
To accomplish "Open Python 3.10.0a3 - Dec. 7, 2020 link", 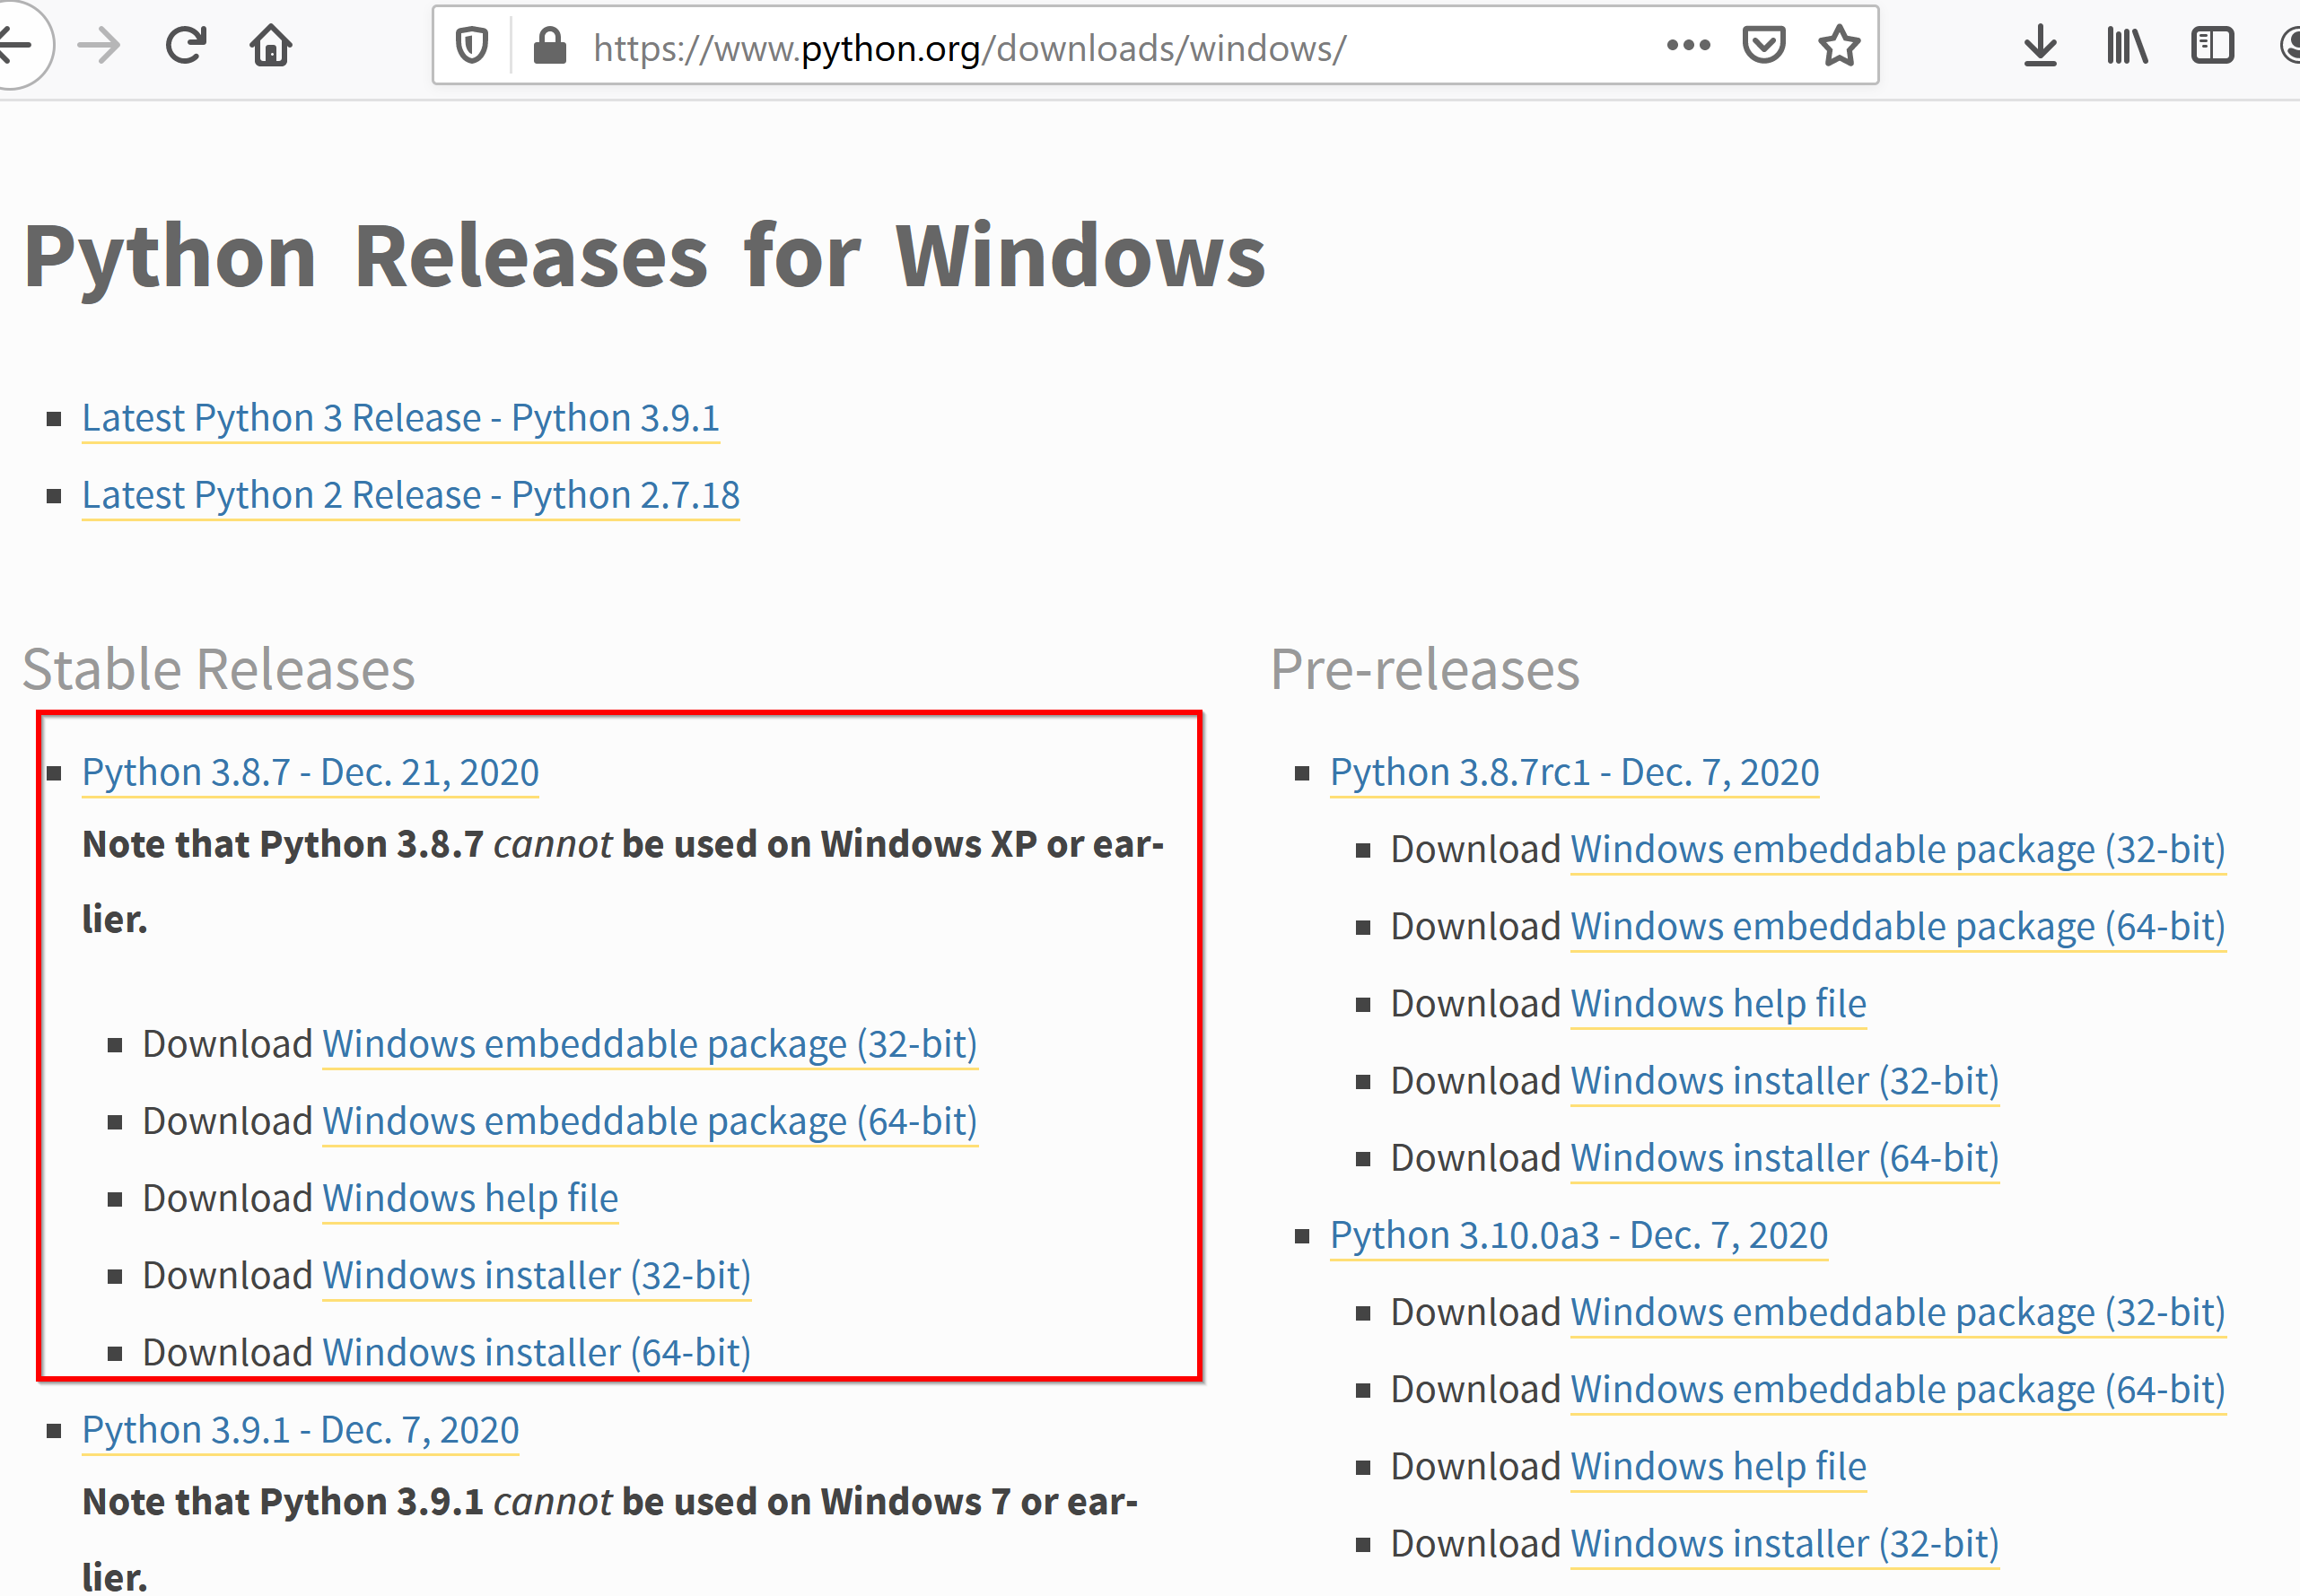I will pos(1578,1236).
